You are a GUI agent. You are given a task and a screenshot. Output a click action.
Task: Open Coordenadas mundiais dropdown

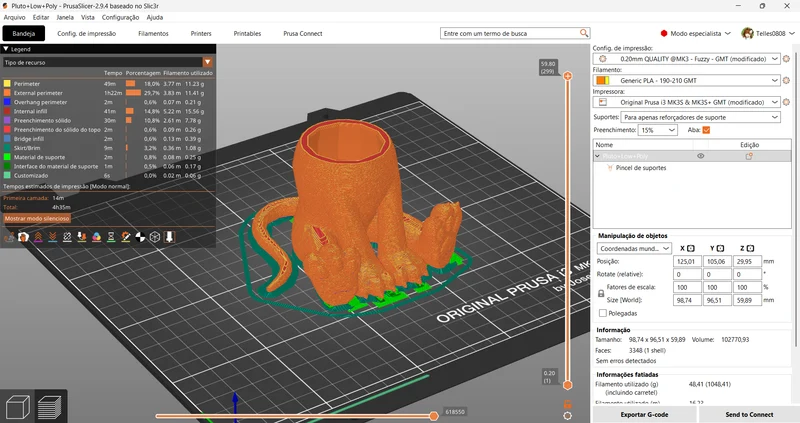634,248
